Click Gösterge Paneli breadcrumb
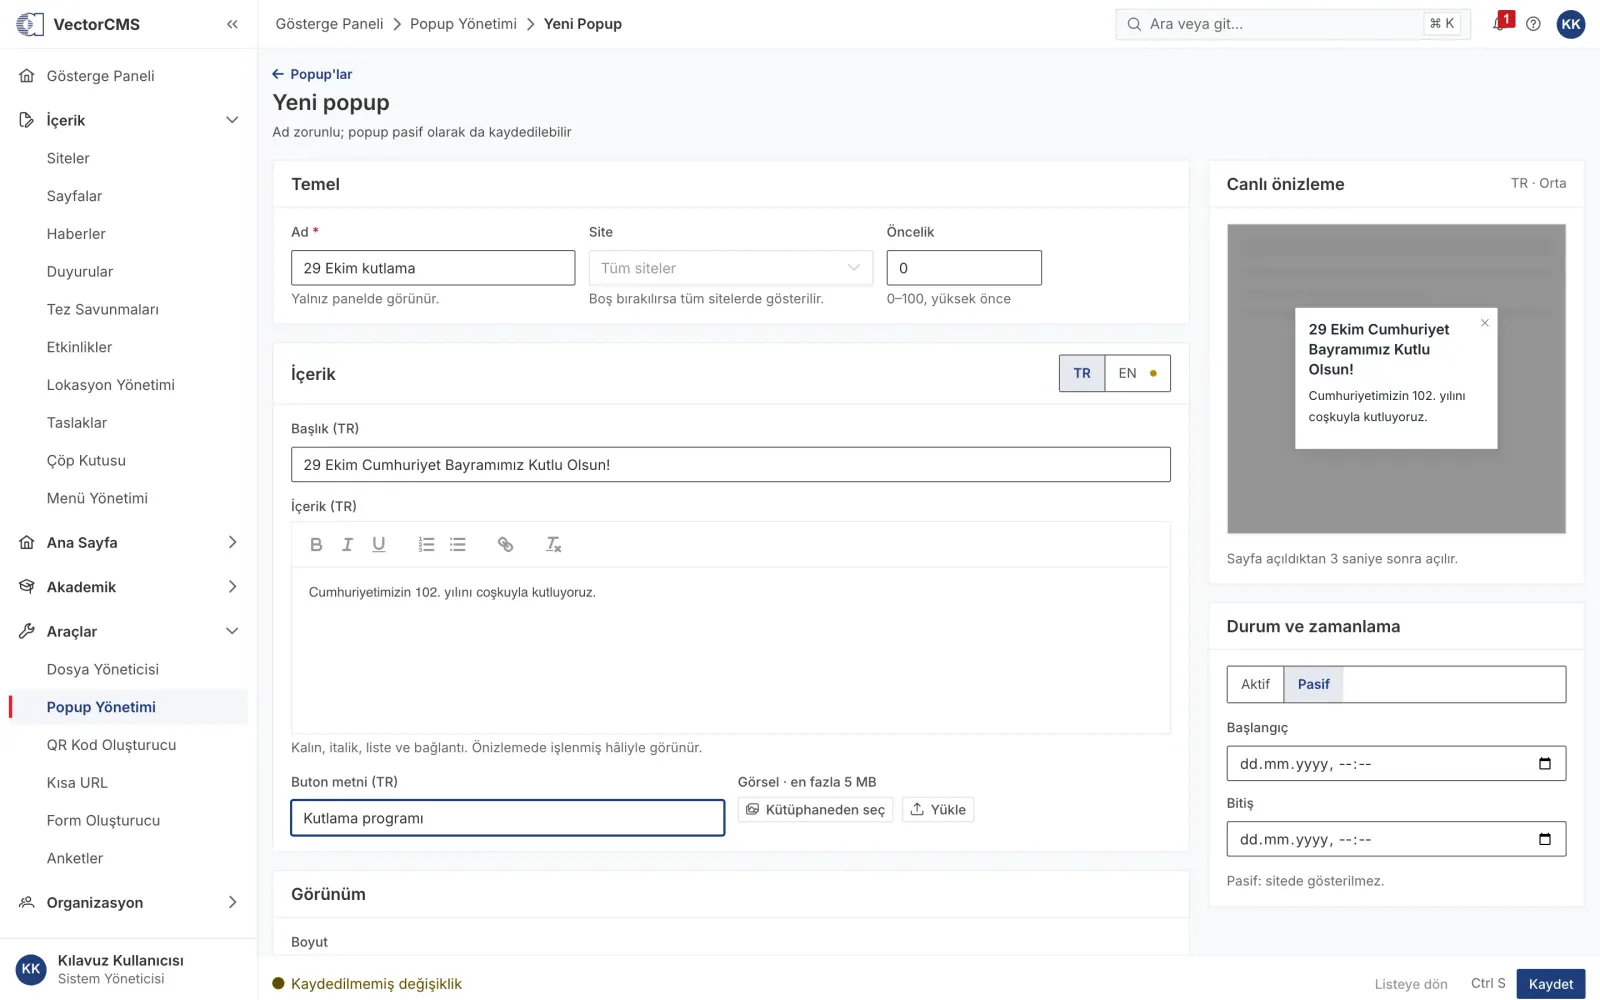1600x1000 pixels. 329,24
